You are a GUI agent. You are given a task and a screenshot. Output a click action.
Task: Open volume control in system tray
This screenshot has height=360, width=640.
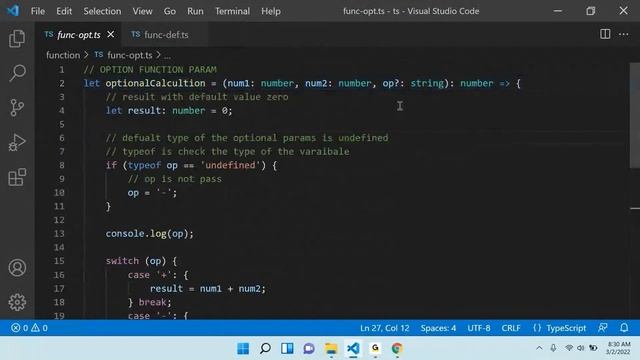(x=580, y=348)
